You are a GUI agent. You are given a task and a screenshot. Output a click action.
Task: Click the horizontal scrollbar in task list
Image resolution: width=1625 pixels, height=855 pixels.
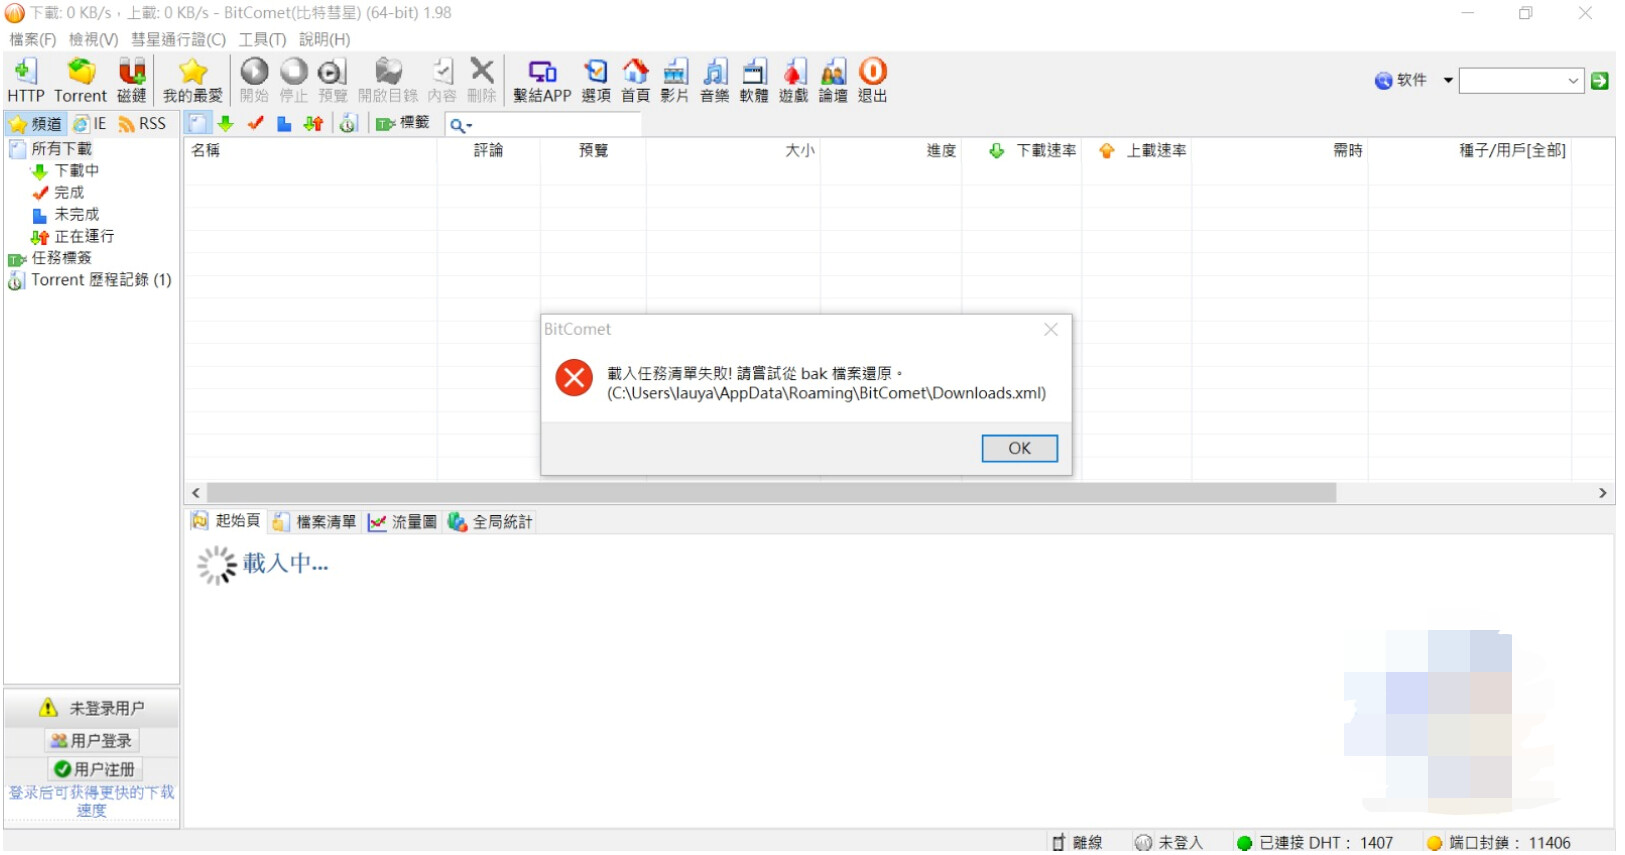(770, 493)
